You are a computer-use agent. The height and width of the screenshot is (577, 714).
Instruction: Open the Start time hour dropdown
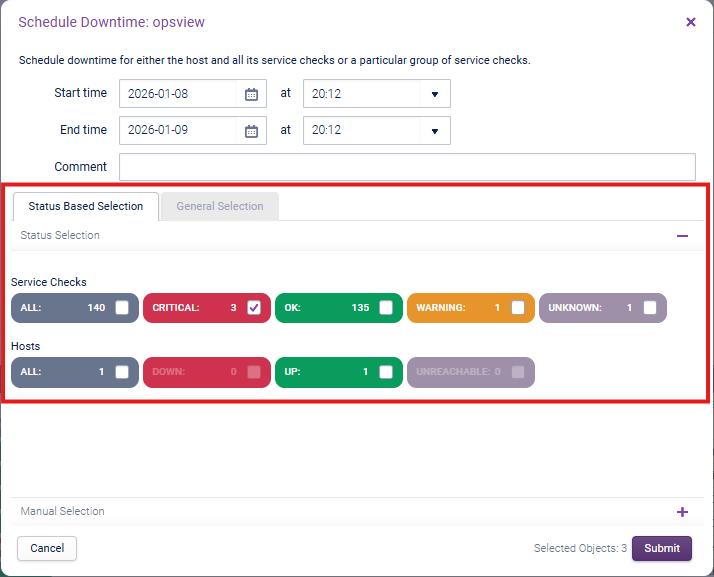point(434,94)
